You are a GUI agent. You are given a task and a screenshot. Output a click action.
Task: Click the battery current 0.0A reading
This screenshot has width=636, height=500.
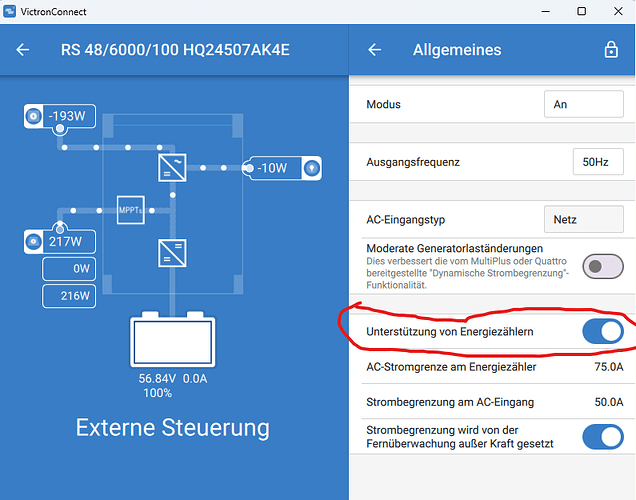(195, 378)
